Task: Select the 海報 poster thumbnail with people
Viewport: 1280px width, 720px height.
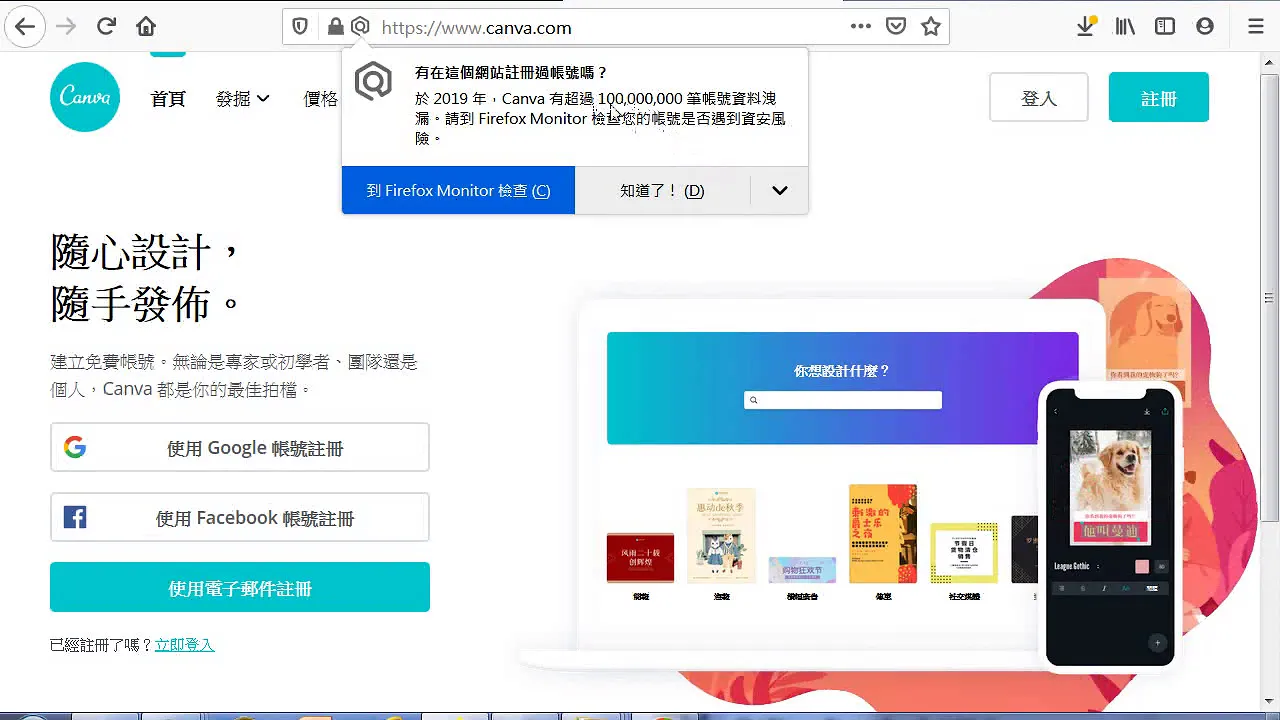Action: click(x=721, y=535)
